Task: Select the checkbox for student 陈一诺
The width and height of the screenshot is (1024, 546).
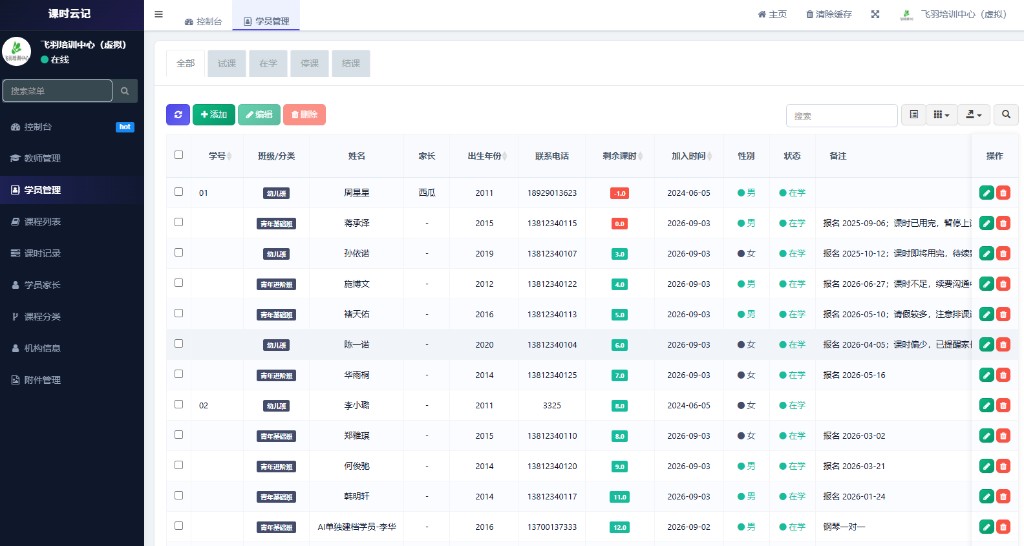Action: pos(179,344)
